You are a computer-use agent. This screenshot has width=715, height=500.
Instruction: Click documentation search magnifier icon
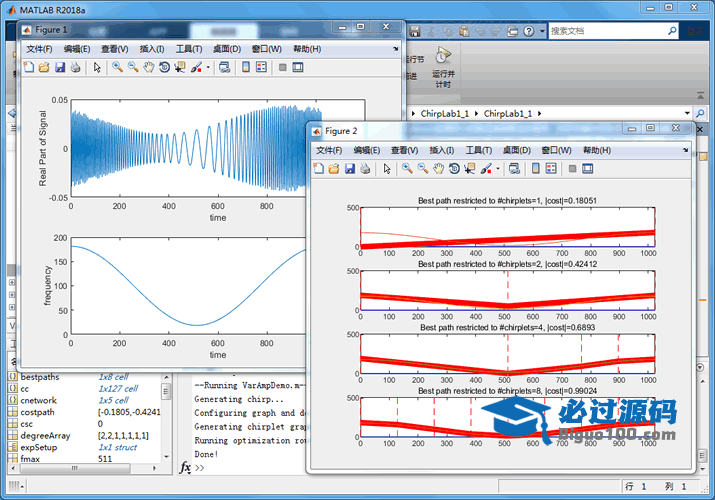(x=672, y=31)
